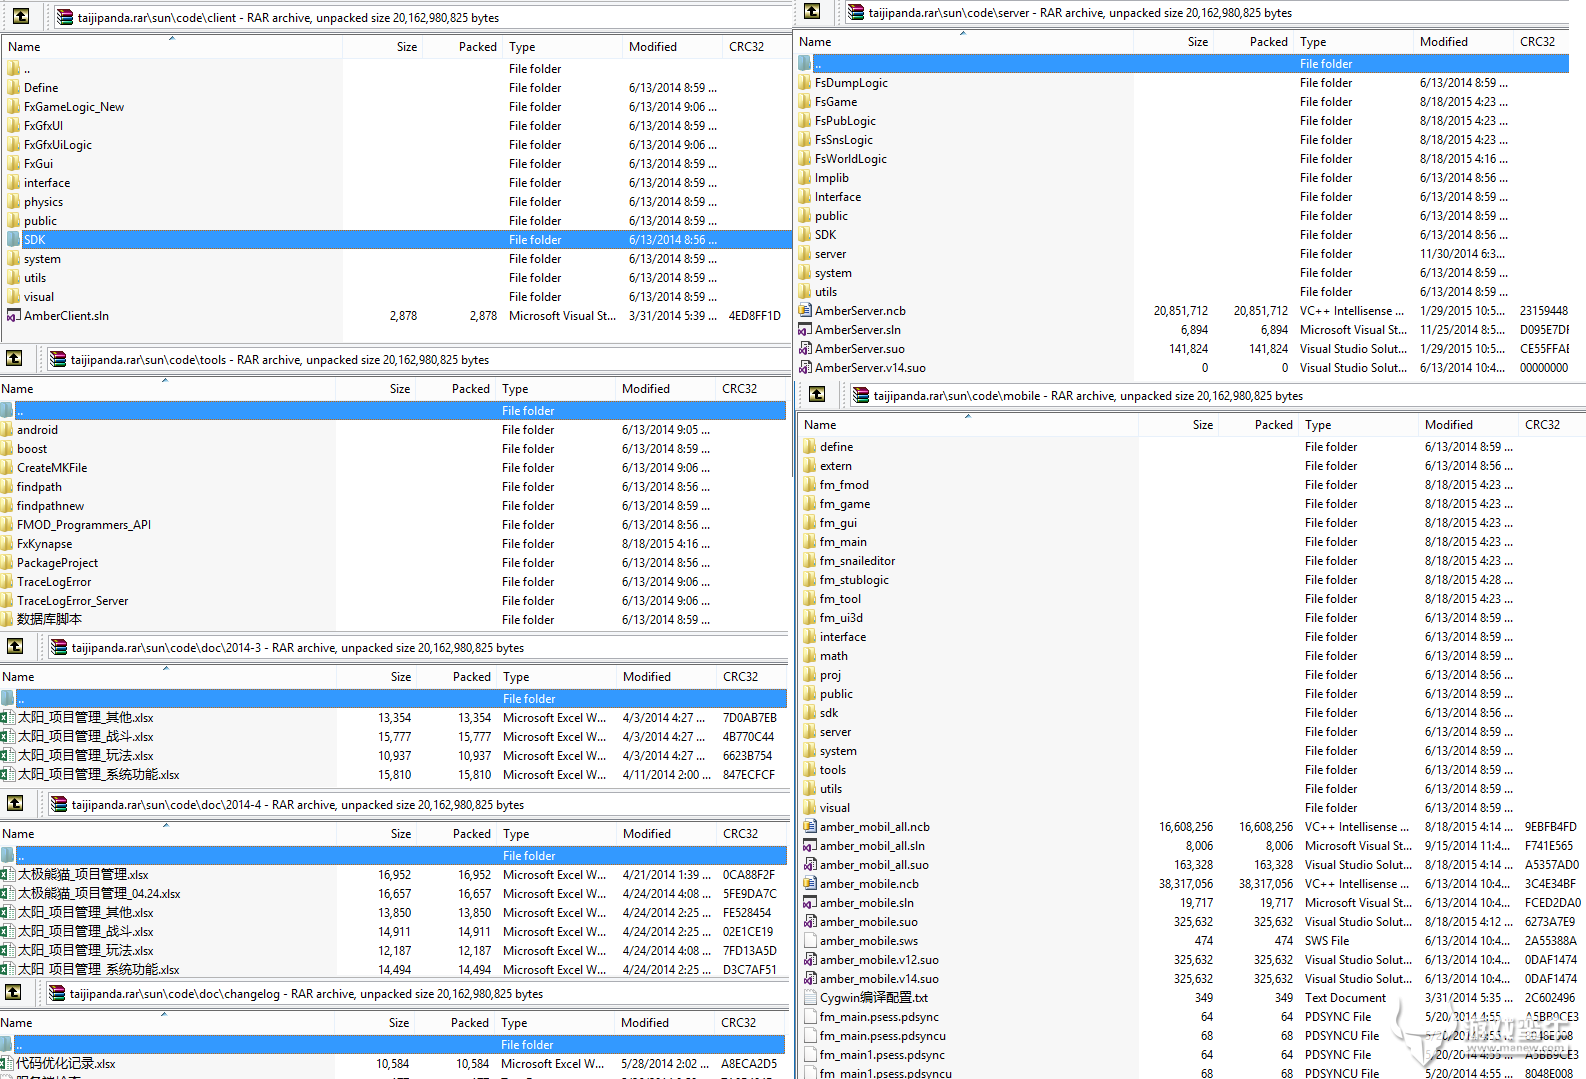Click the Excel icon of 代码优化记录.xlsx
This screenshot has width=1586, height=1079.
click(x=7, y=1064)
